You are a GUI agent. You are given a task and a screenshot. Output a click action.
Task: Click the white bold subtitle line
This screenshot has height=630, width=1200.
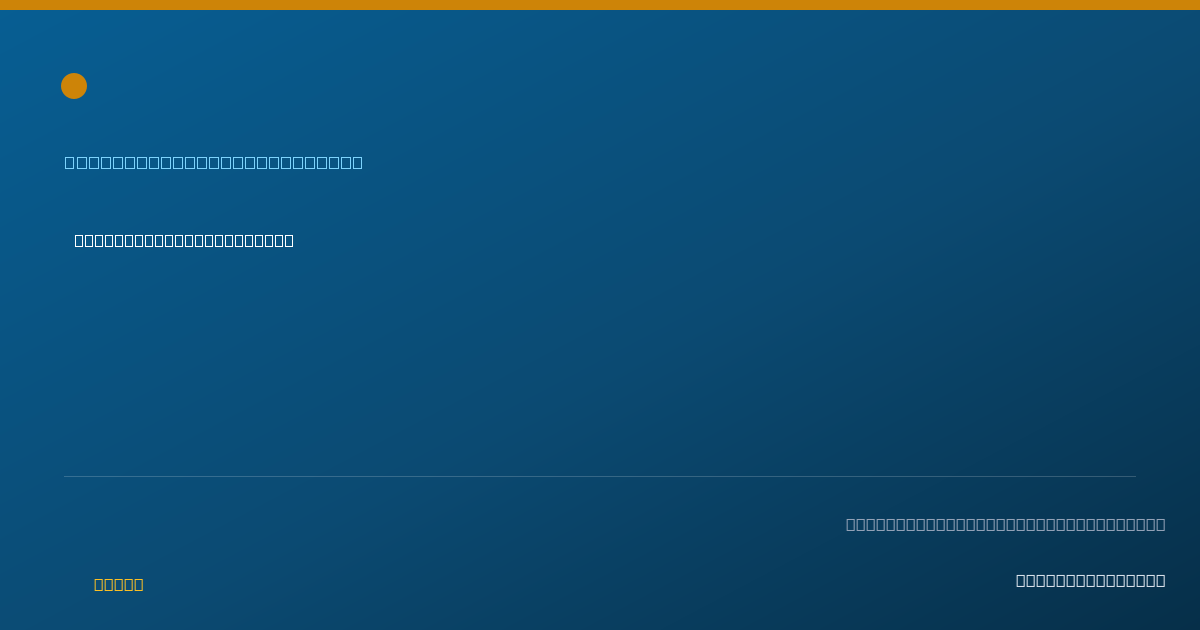184,240
